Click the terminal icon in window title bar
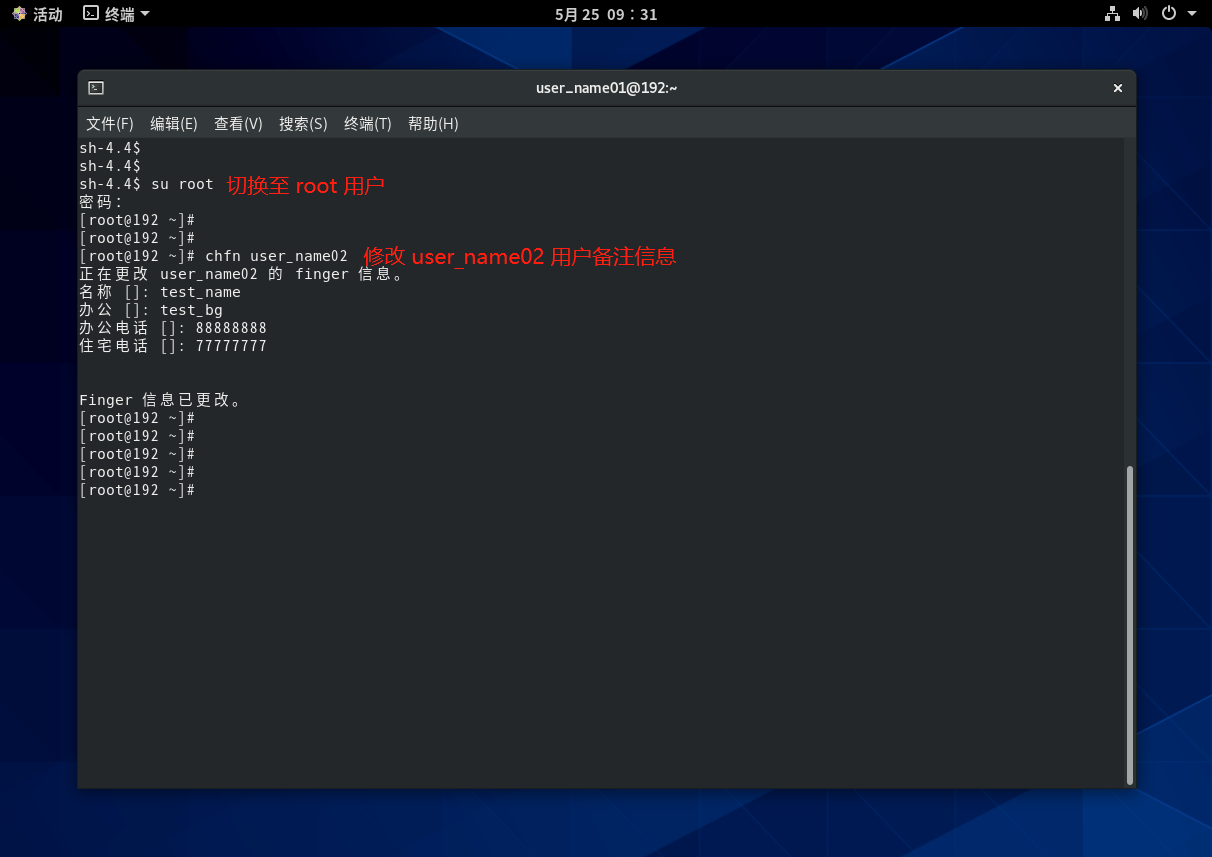This screenshot has height=857, width=1212. tap(96, 88)
